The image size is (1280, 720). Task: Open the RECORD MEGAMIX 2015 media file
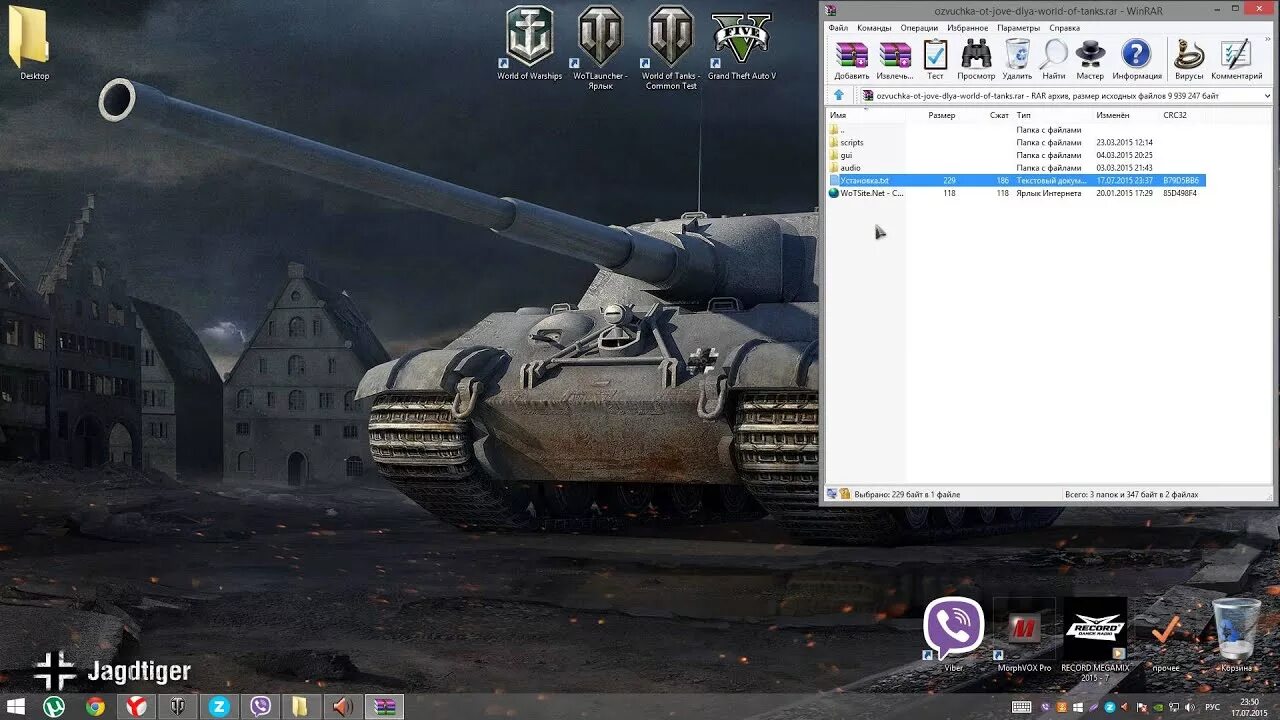(1095, 639)
